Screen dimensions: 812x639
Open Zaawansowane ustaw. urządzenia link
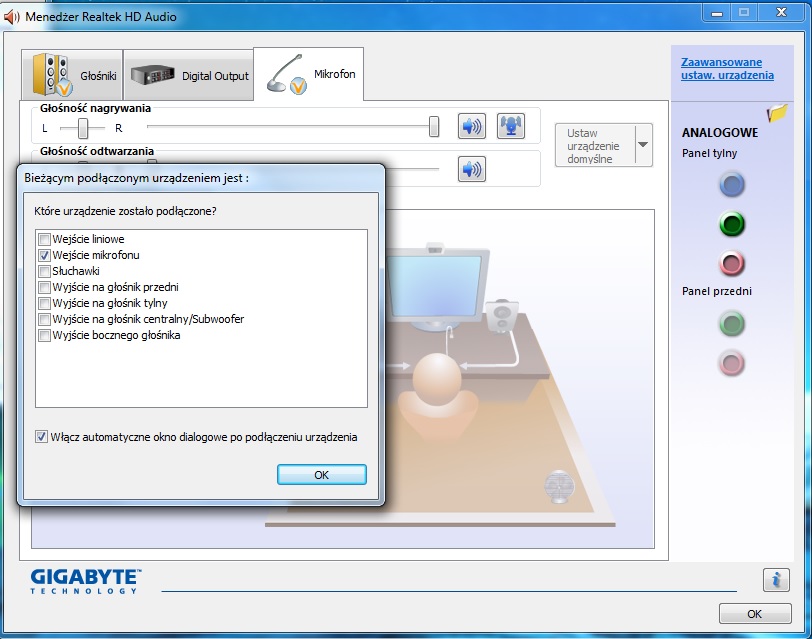pos(727,69)
